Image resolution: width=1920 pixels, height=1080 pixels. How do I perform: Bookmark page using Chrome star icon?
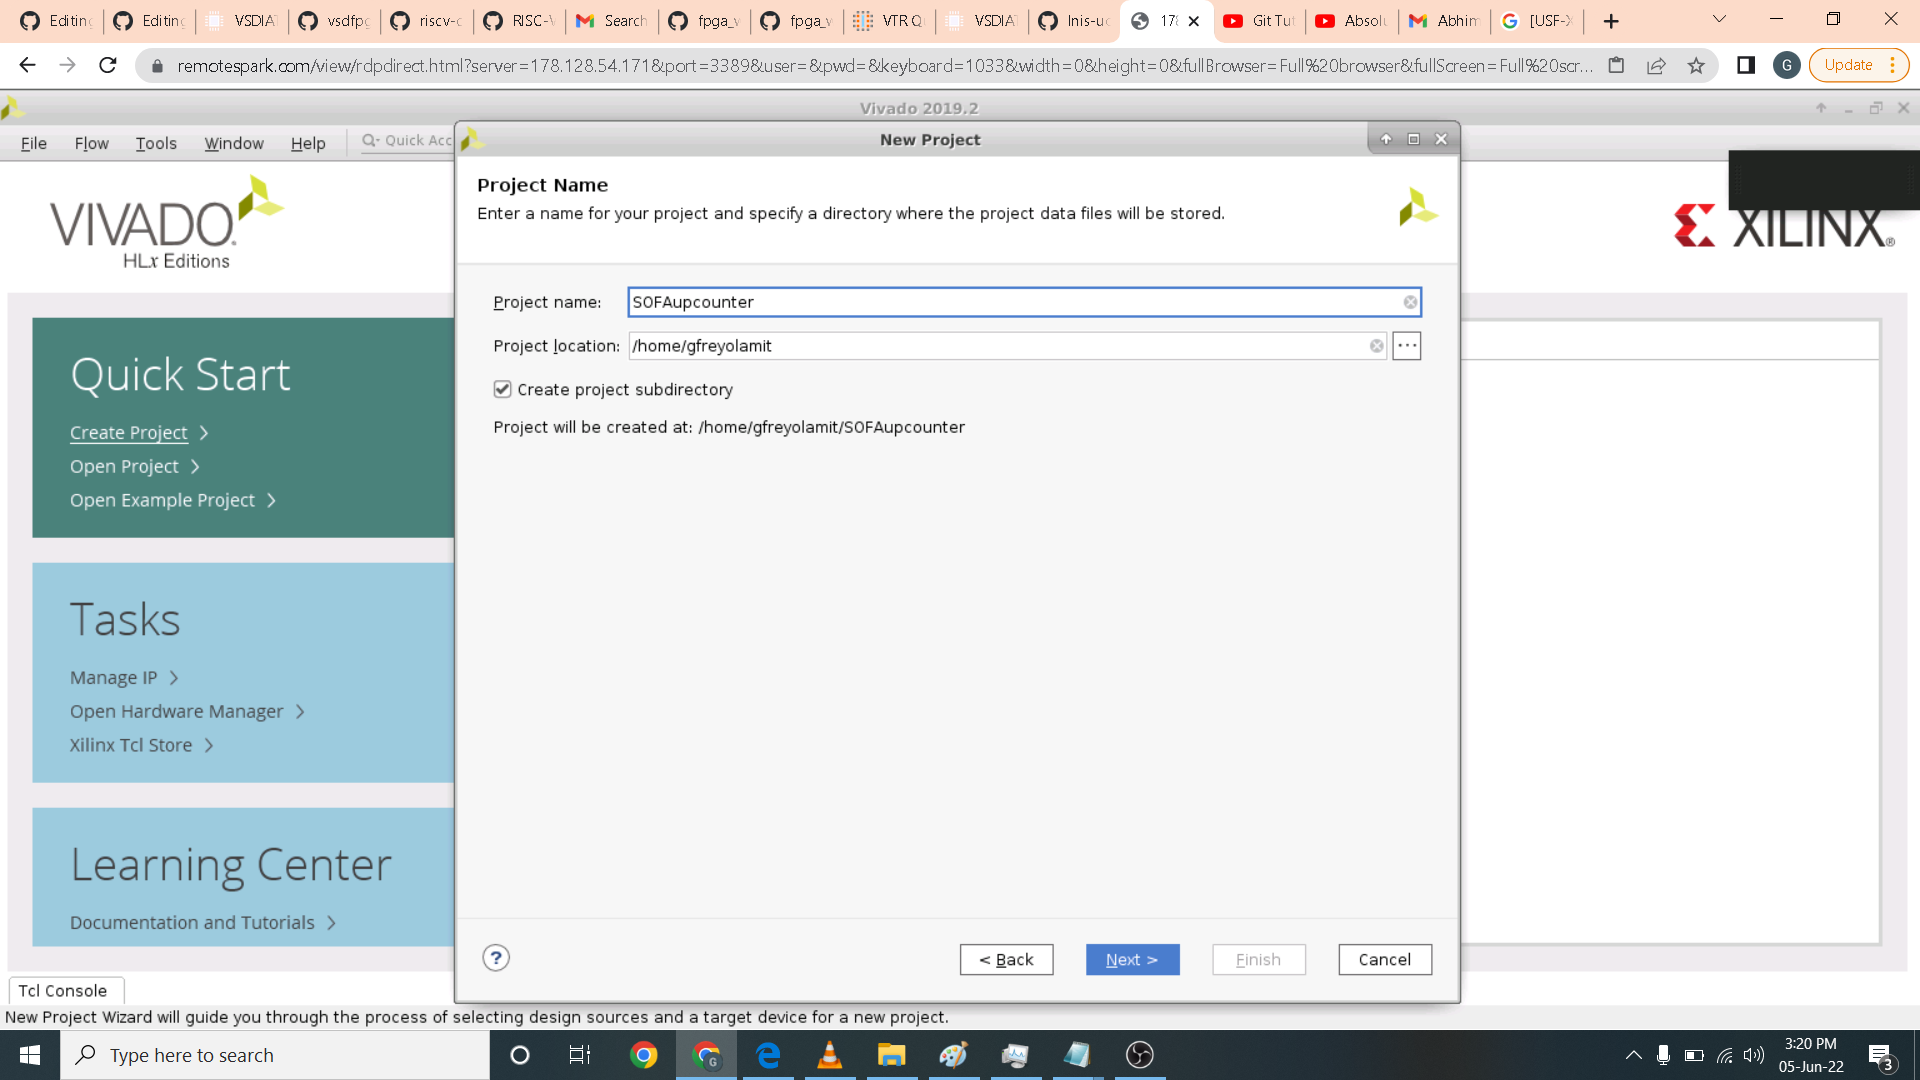tap(1696, 66)
